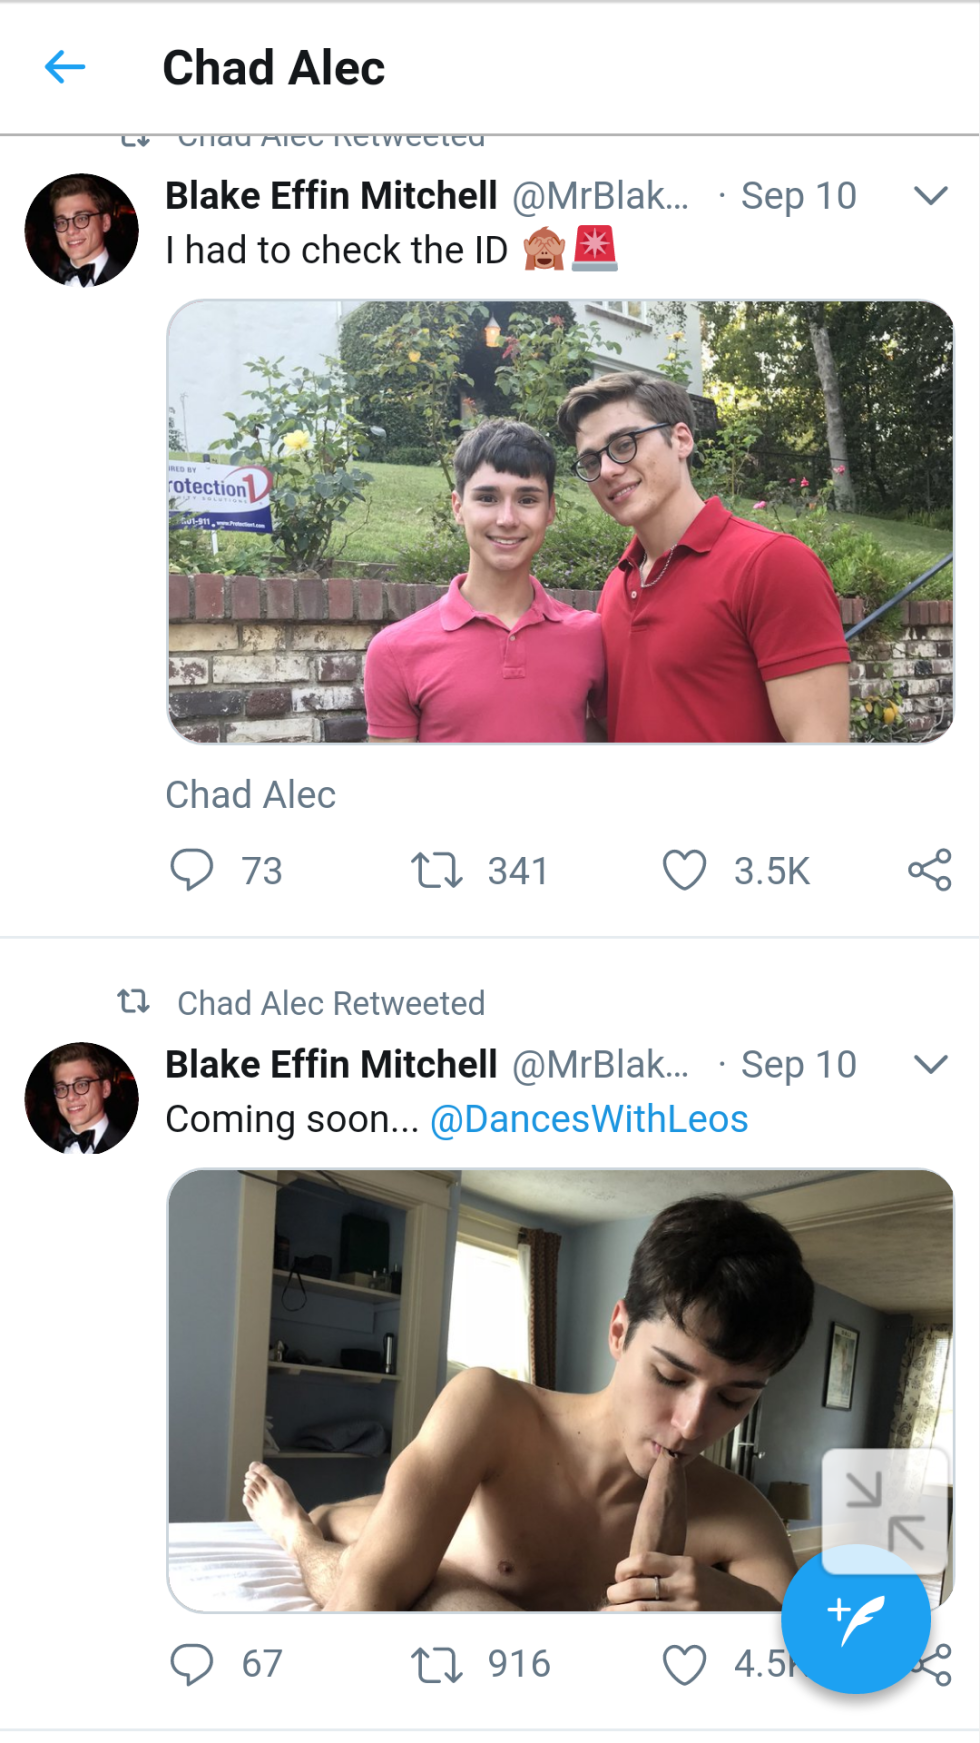Open the Blake Effin Mitchell name on first tweet

331,196
